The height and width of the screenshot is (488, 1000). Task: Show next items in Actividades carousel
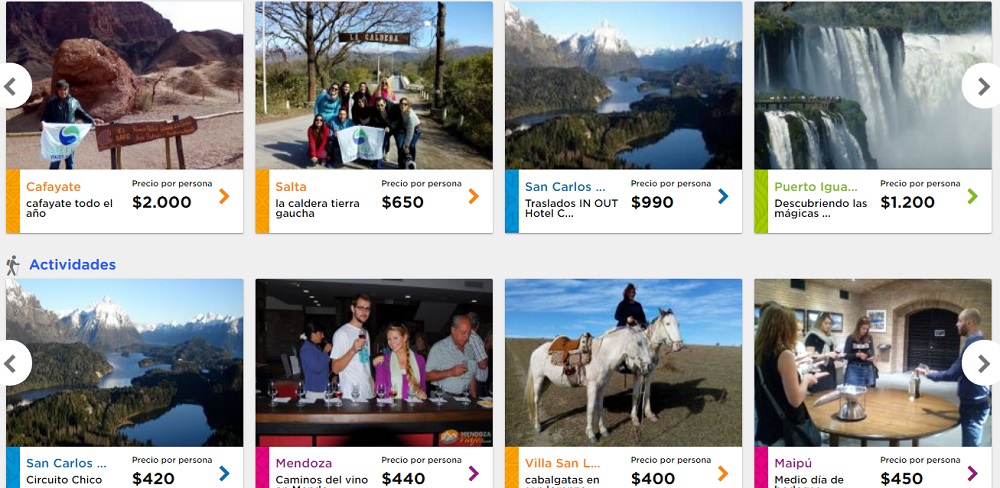pos(982,363)
